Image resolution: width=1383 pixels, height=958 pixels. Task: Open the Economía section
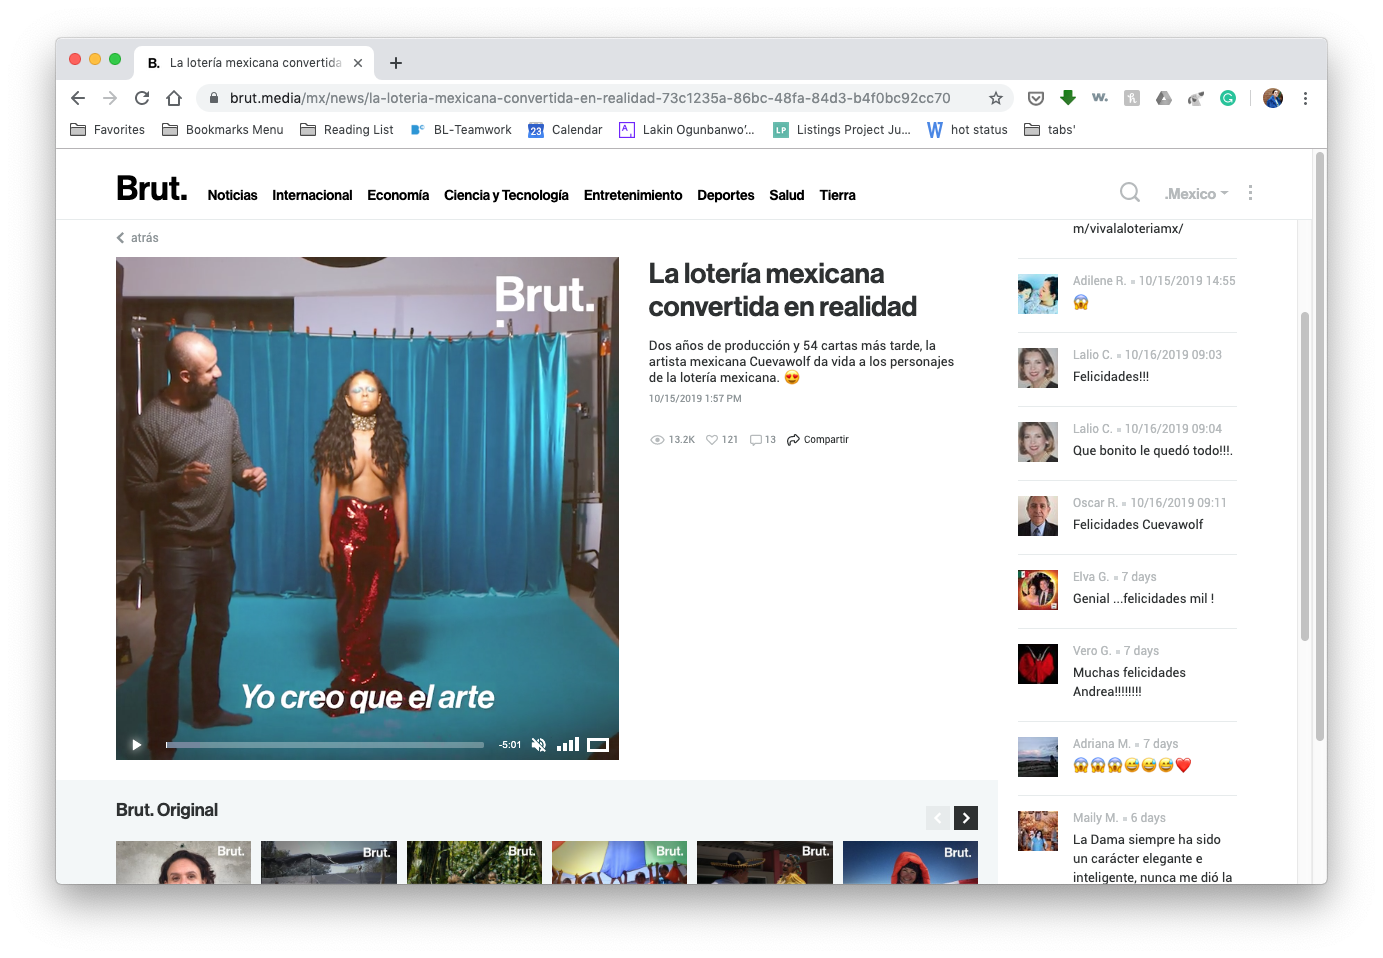coord(398,195)
